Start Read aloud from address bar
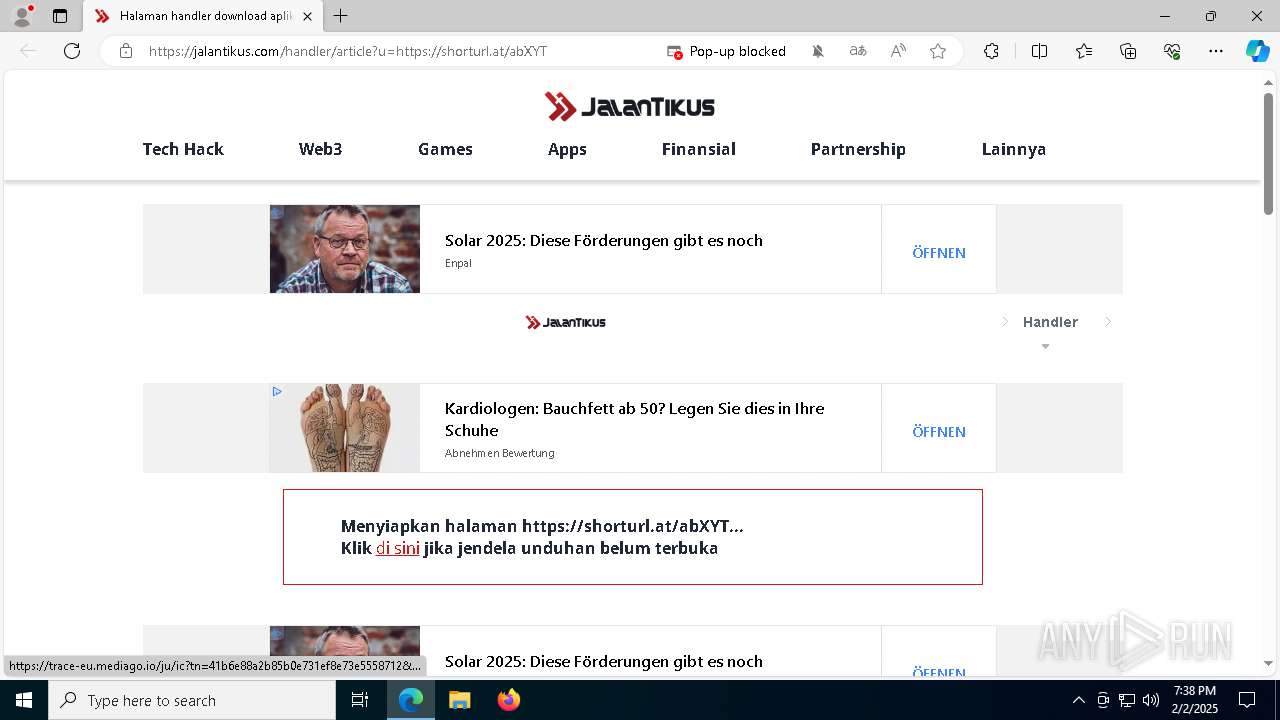Screen dimensions: 1280x720 pos(898,51)
